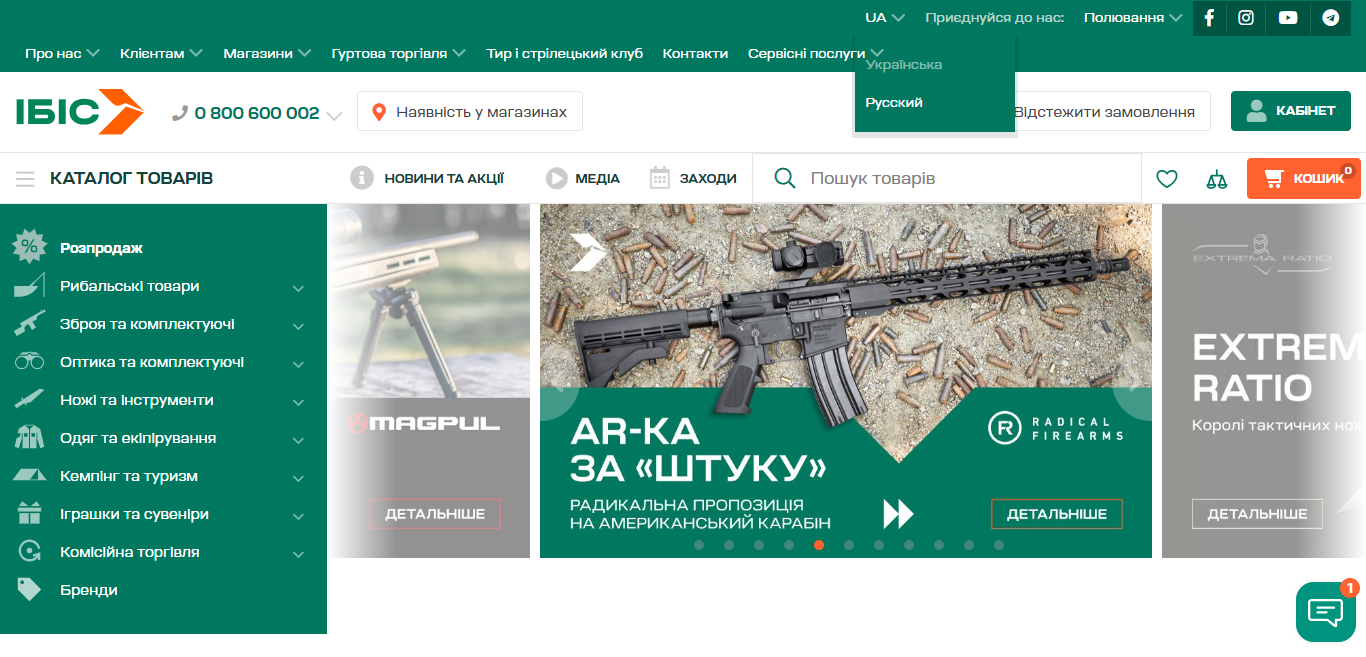Expand Комісійна торгівля submenu chevron
This screenshot has height=657, width=1366.
point(298,554)
